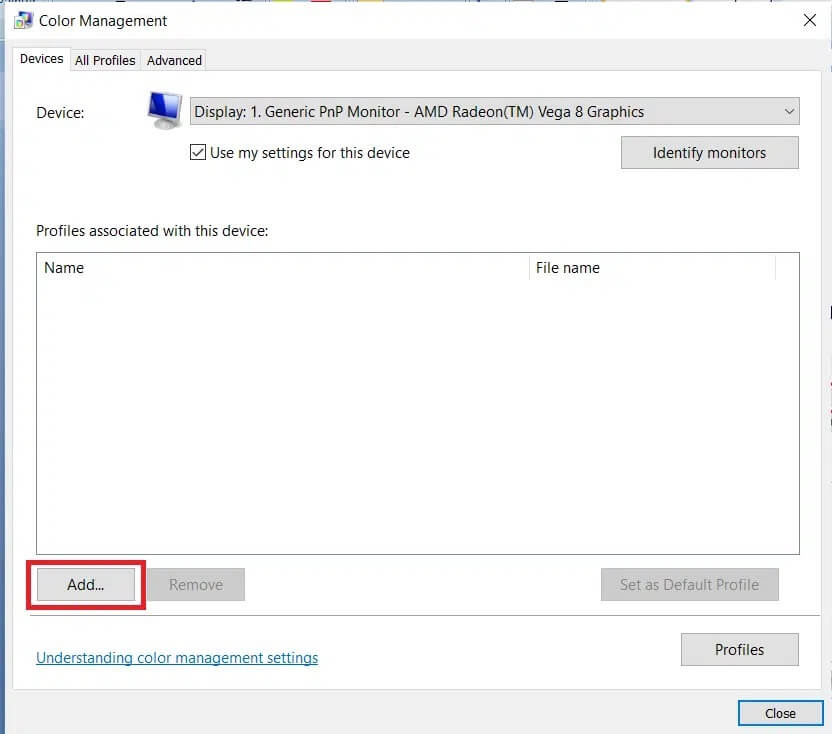The width and height of the screenshot is (832, 734).
Task: Click the Close button at bottom
Action: coord(781,713)
